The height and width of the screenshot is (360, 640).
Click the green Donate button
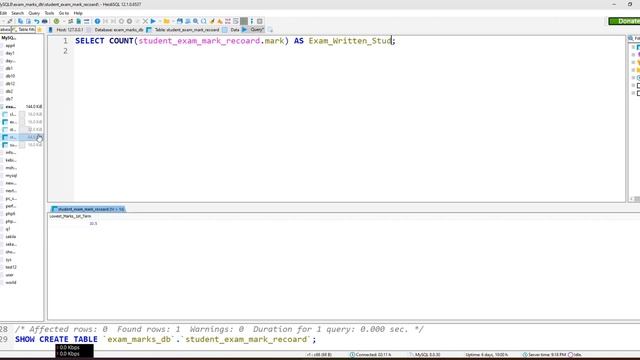click(x=624, y=21)
